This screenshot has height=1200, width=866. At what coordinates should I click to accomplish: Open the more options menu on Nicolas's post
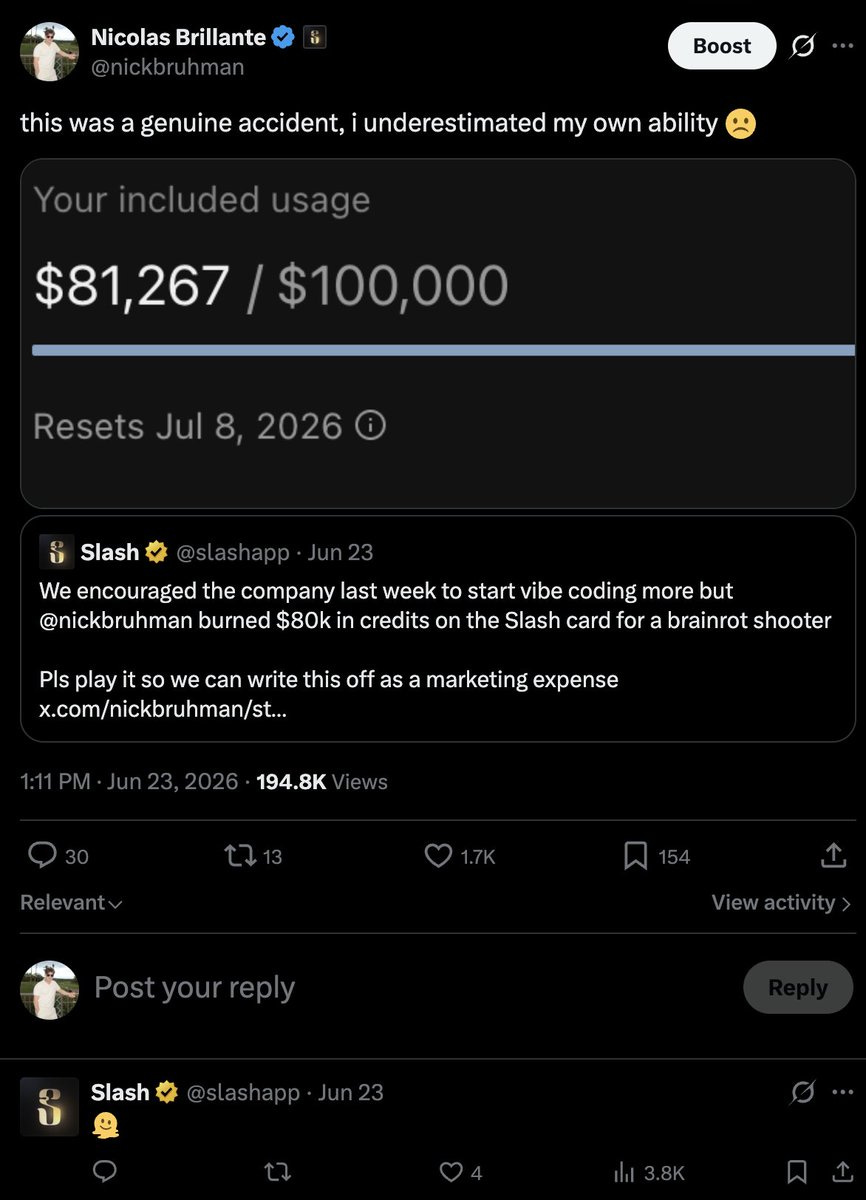pyautogui.click(x=843, y=47)
